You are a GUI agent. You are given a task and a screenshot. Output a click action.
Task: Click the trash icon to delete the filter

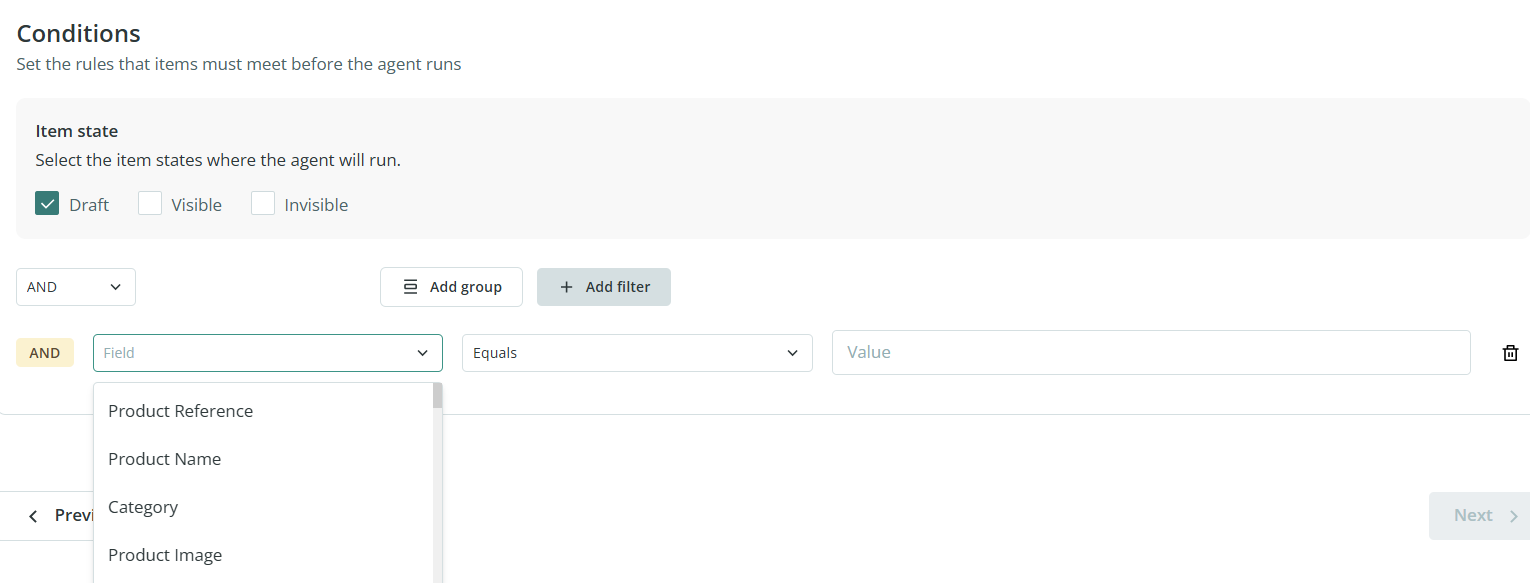1510,353
